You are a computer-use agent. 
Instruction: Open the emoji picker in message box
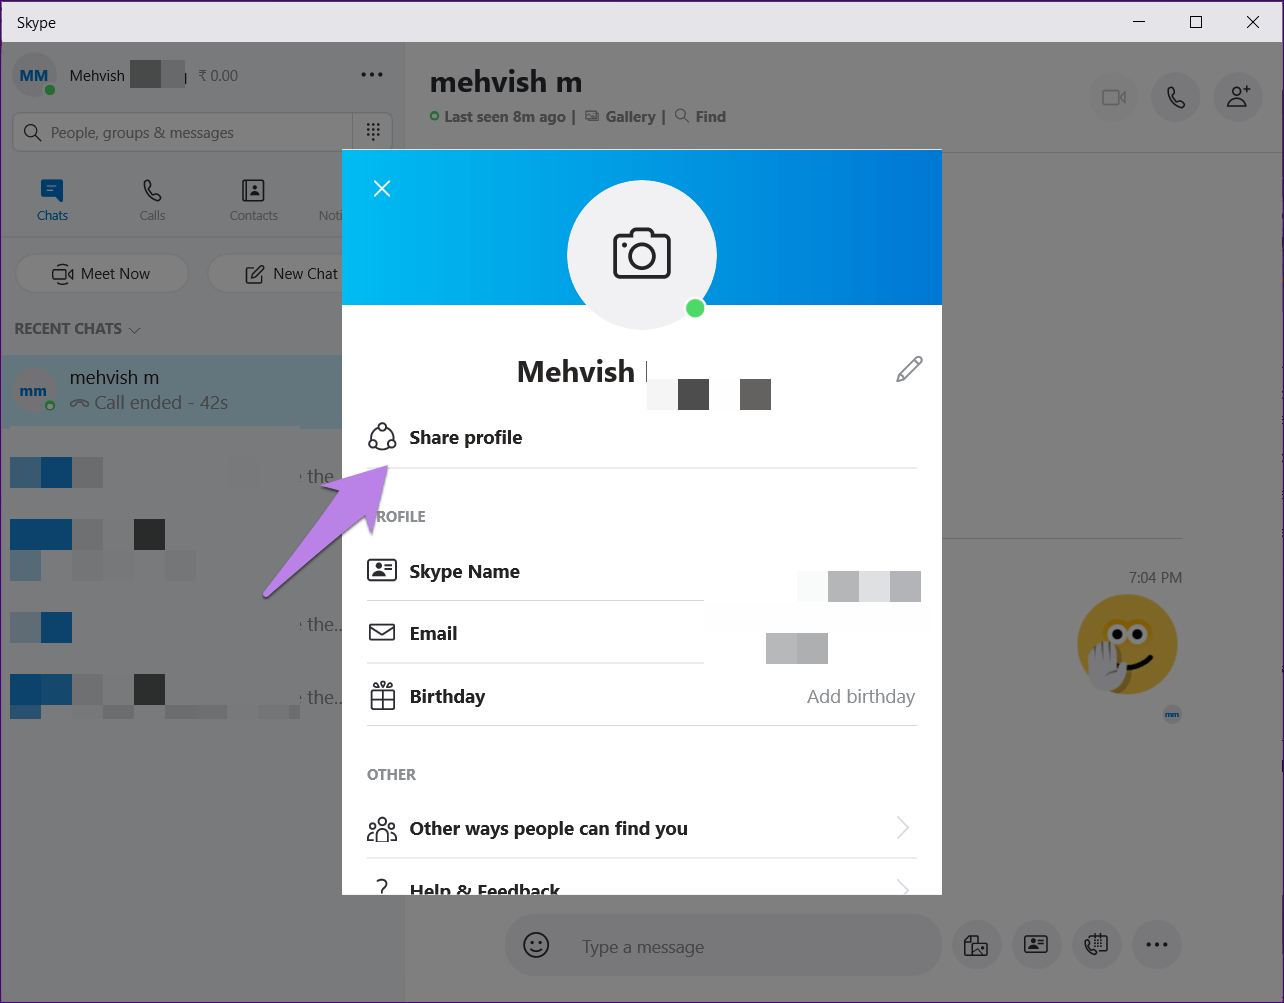(536, 945)
